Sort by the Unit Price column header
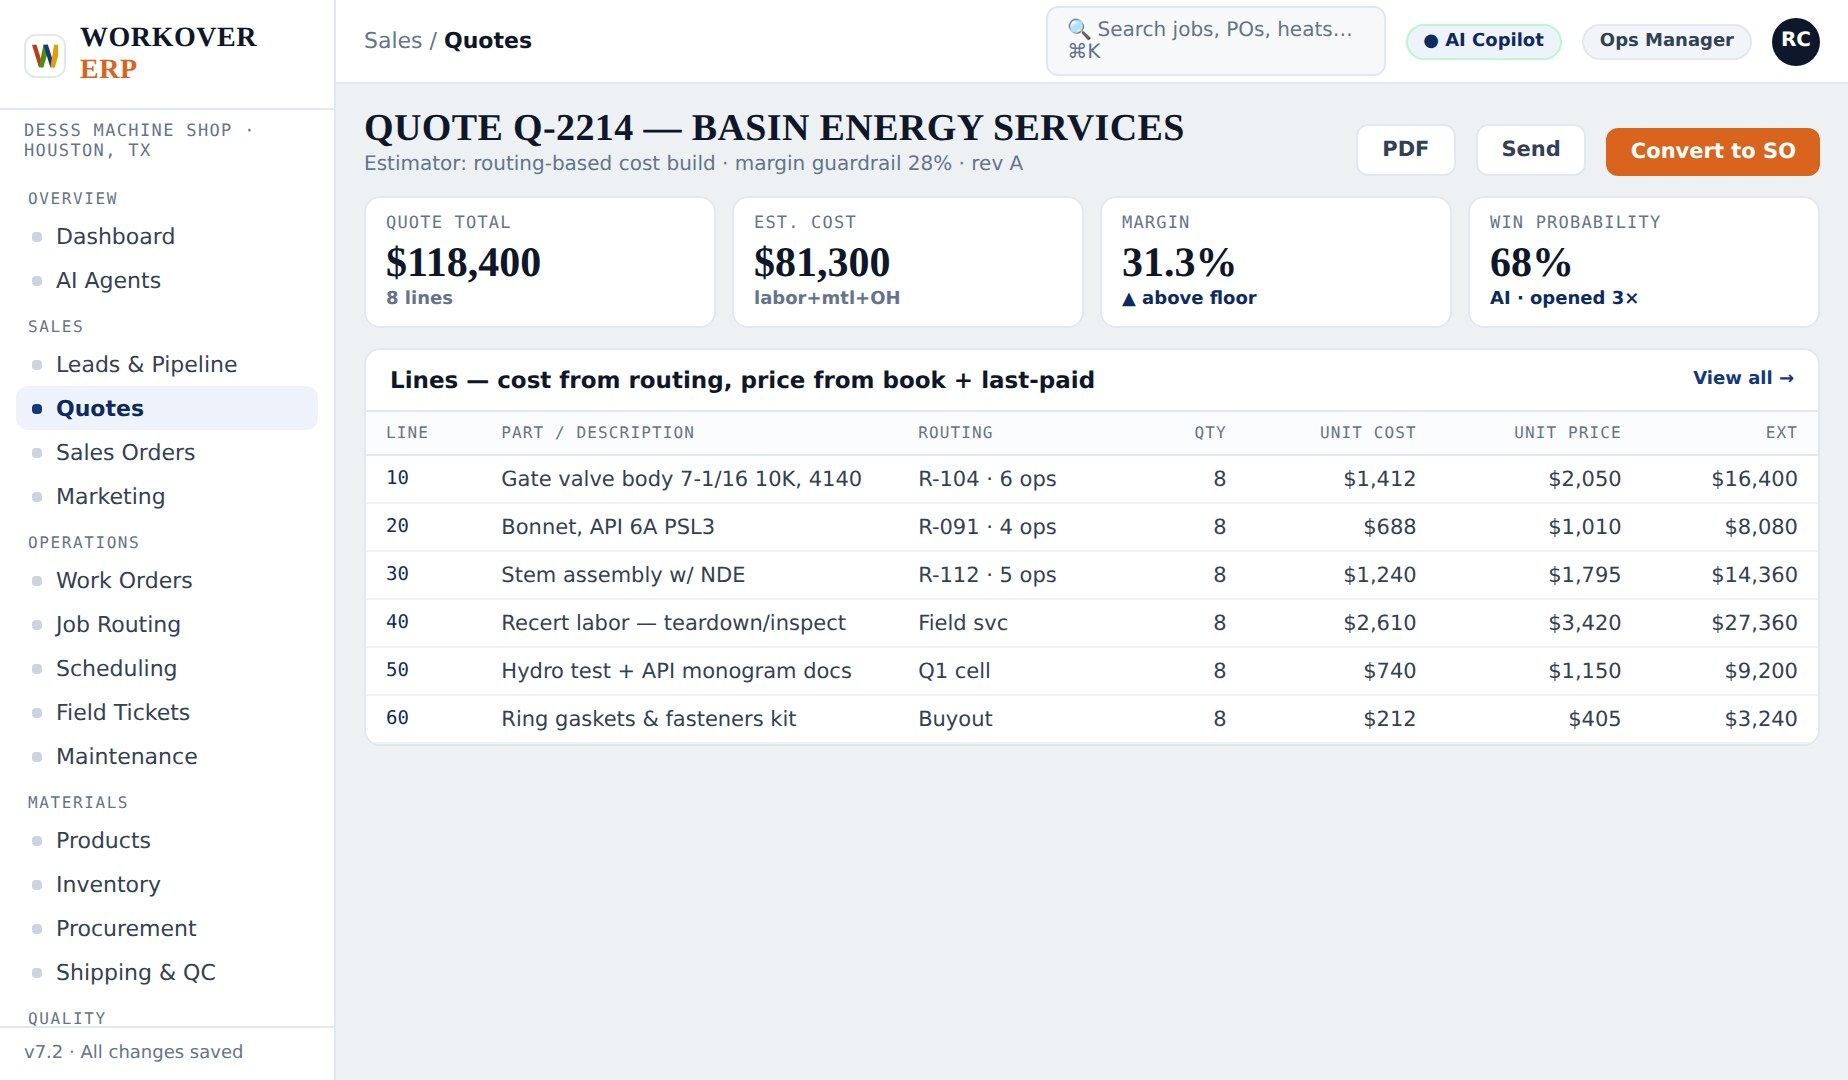This screenshot has height=1080, width=1848. click(1566, 433)
